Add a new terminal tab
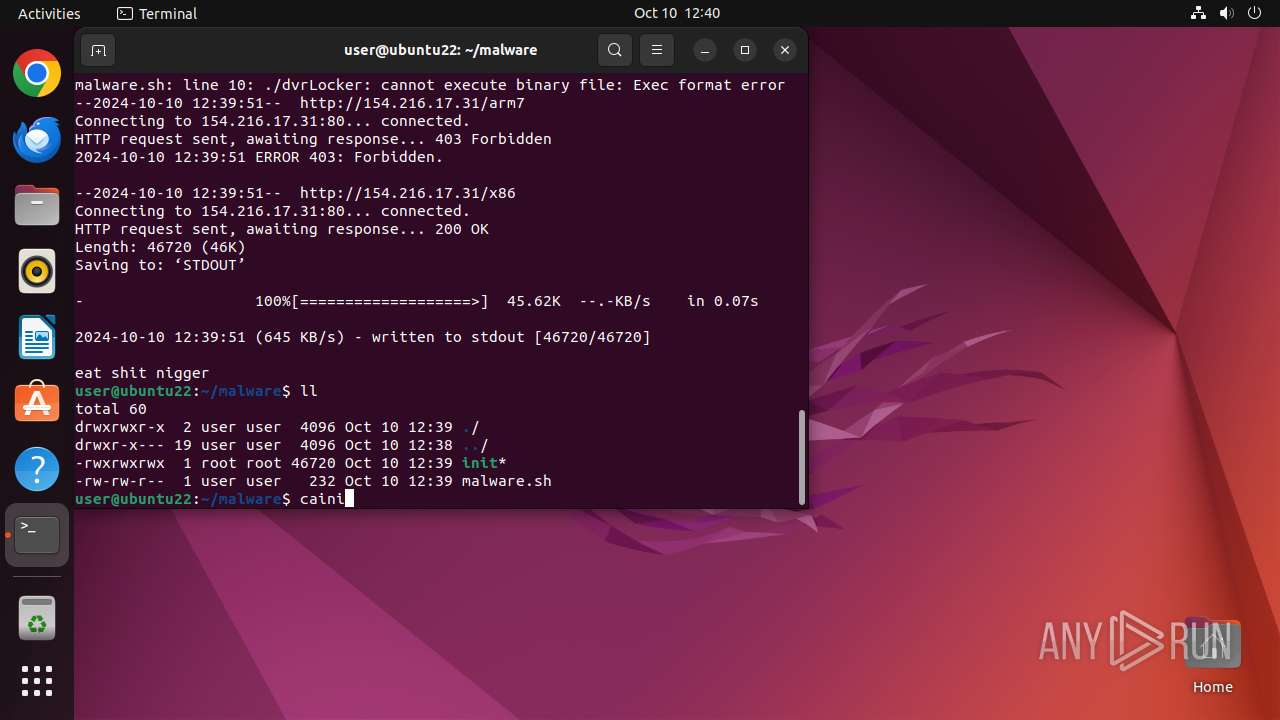The height and width of the screenshot is (720, 1280). click(98, 50)
